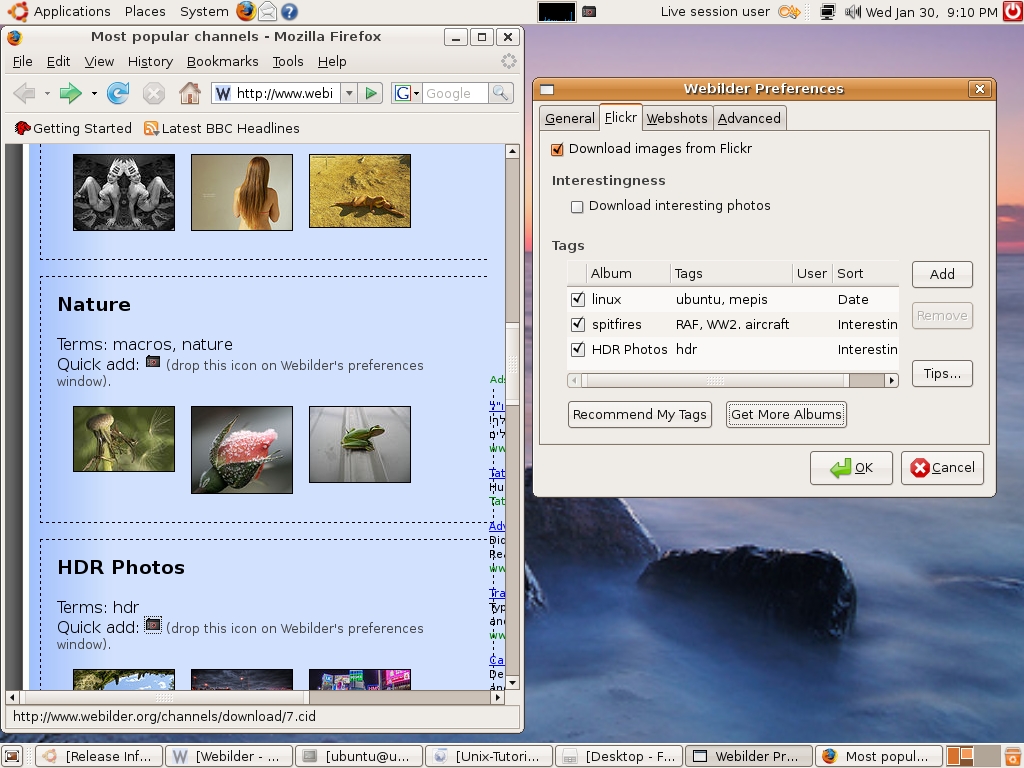
Task: Click the date and time clock
Action: point(931,12)
